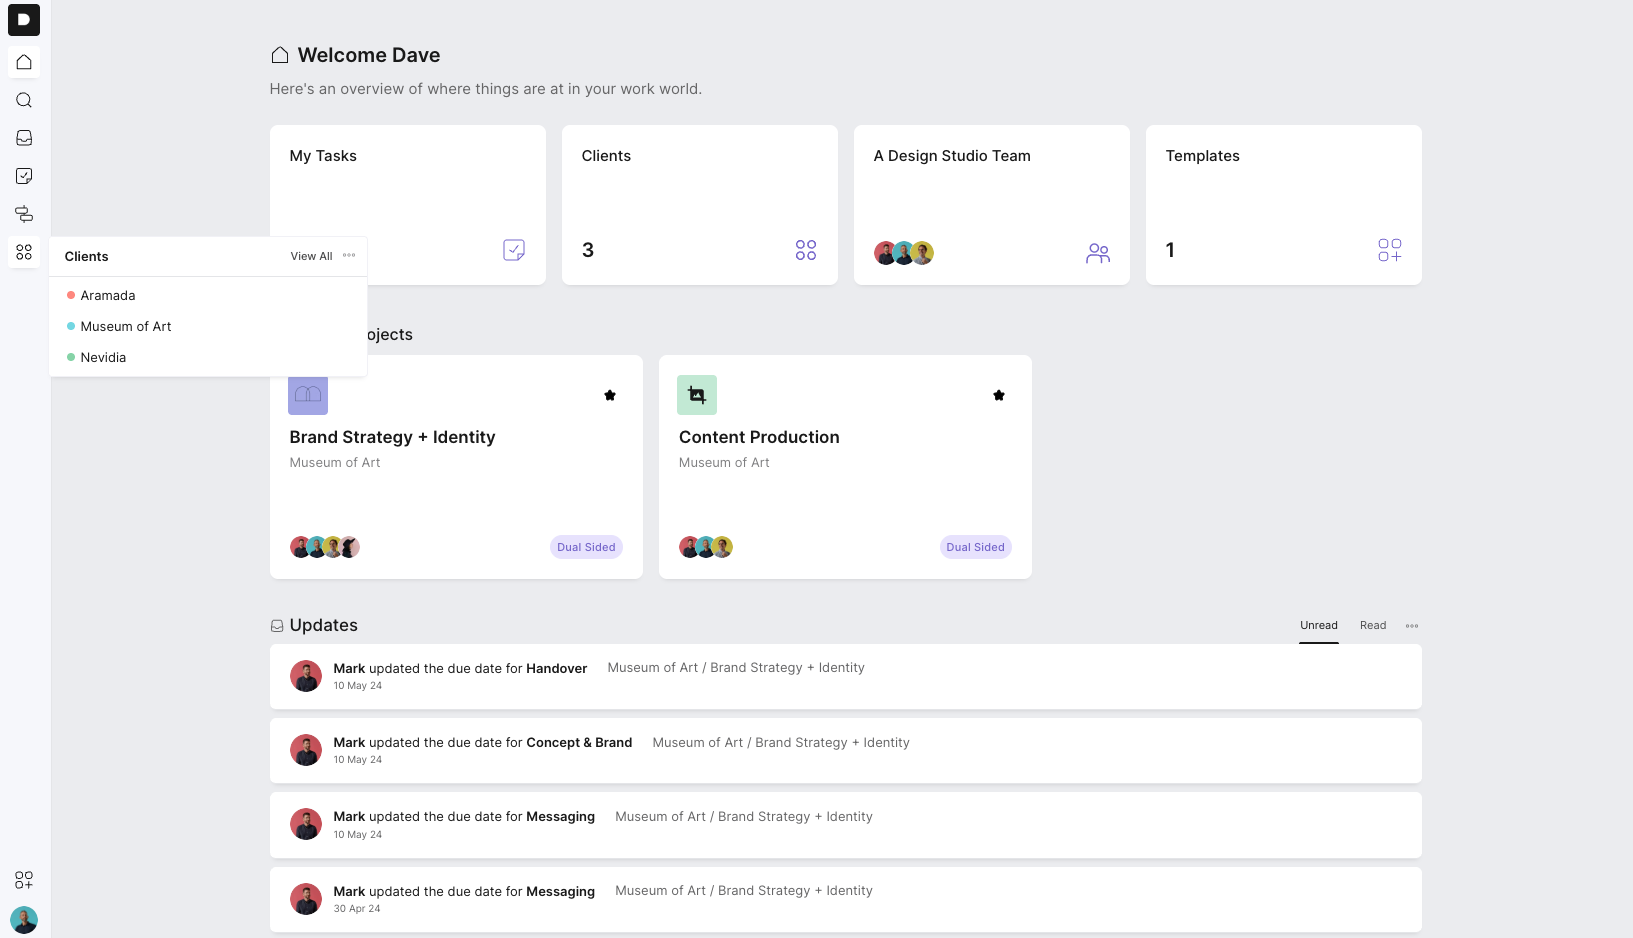
Task: Click the Search icon in sidebar
Action: 24,100
